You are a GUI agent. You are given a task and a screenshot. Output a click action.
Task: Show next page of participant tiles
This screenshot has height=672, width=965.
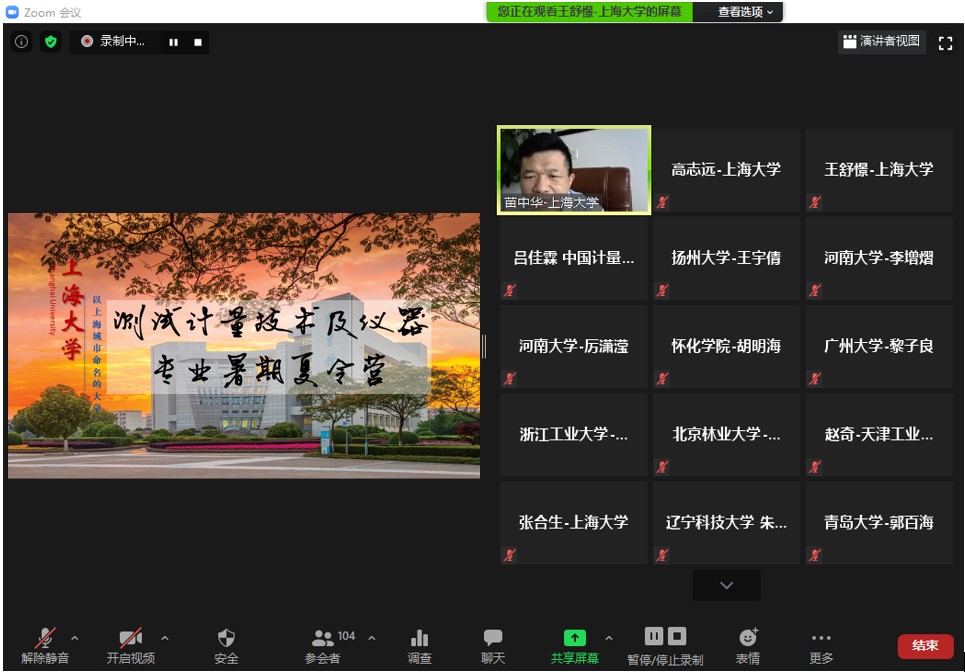point(726,585)
